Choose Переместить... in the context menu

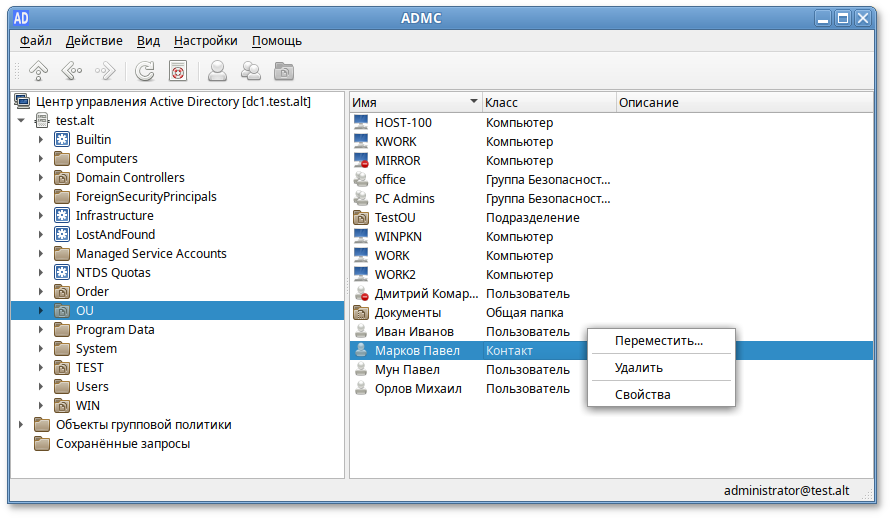click(x=659, y=341)
